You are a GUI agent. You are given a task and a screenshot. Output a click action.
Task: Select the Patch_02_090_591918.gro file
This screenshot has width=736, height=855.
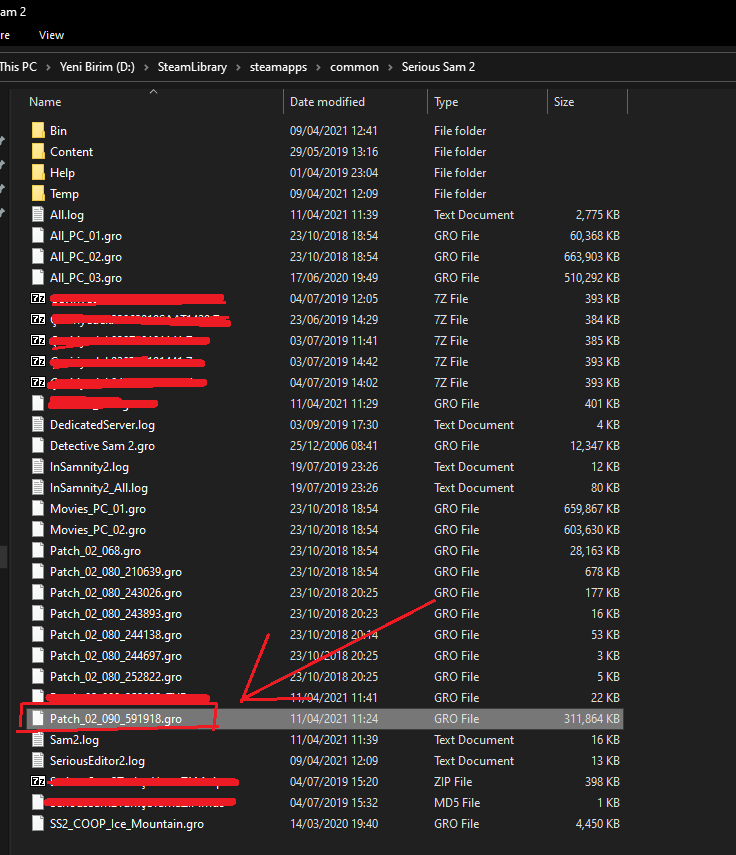116,719
